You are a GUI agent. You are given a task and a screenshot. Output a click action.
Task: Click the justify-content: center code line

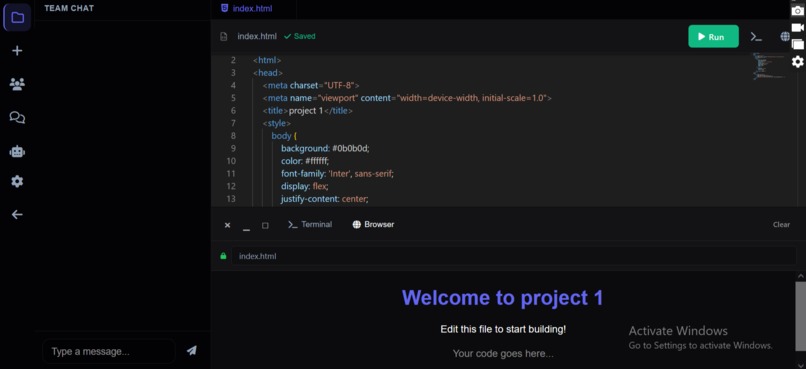click(325, 198)
